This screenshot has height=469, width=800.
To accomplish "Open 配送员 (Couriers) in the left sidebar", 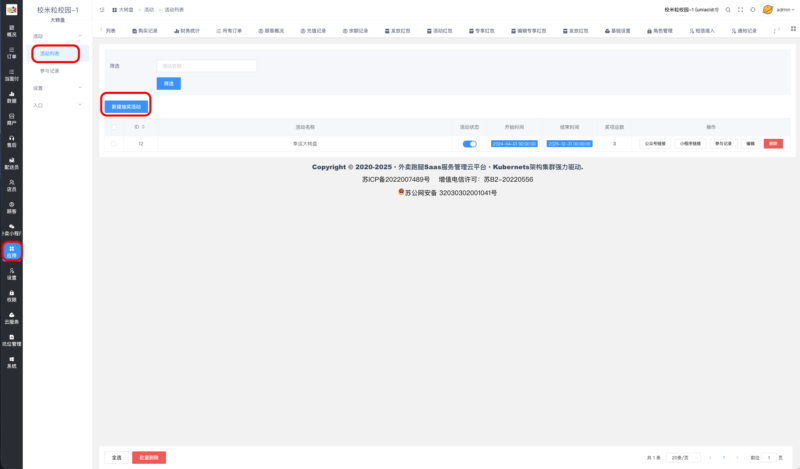I will pos(11,164).
